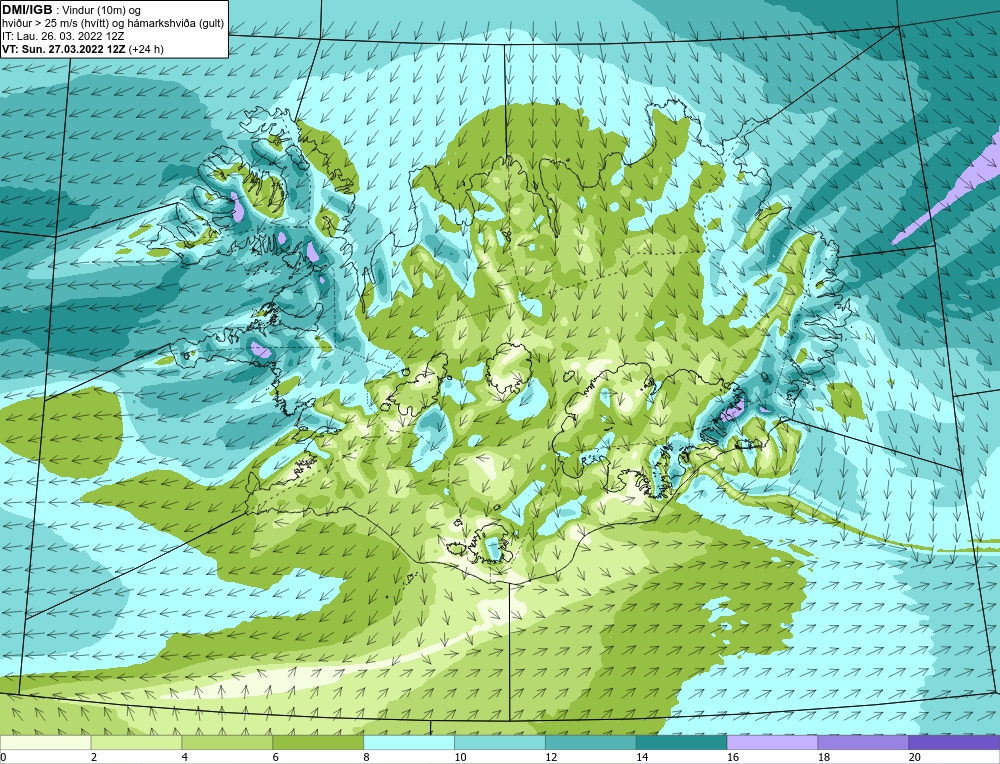Click the dark violet swatch above 20

pos(954,742)
